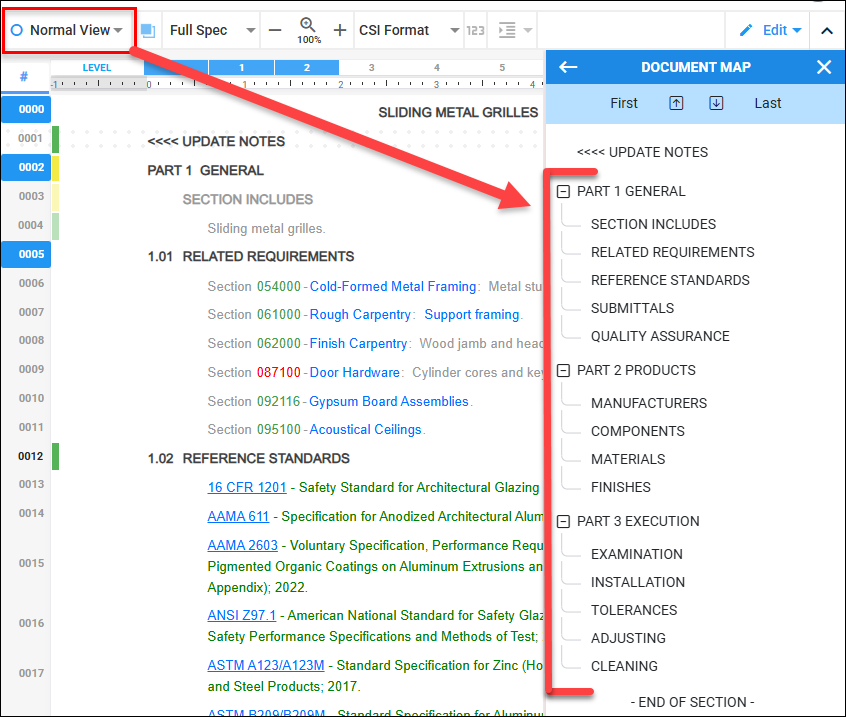
Task: Click the 123 numbering icon
Action: pyautogui.click(x=475, y=30)
